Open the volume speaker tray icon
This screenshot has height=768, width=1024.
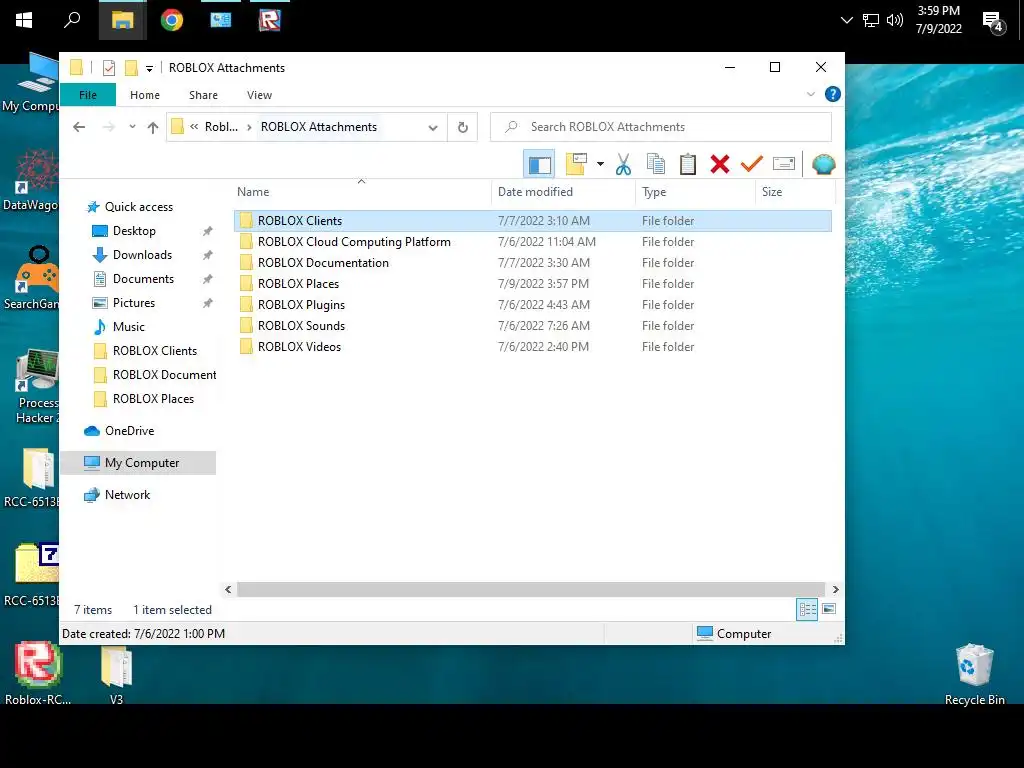click(x=895, y=20)
